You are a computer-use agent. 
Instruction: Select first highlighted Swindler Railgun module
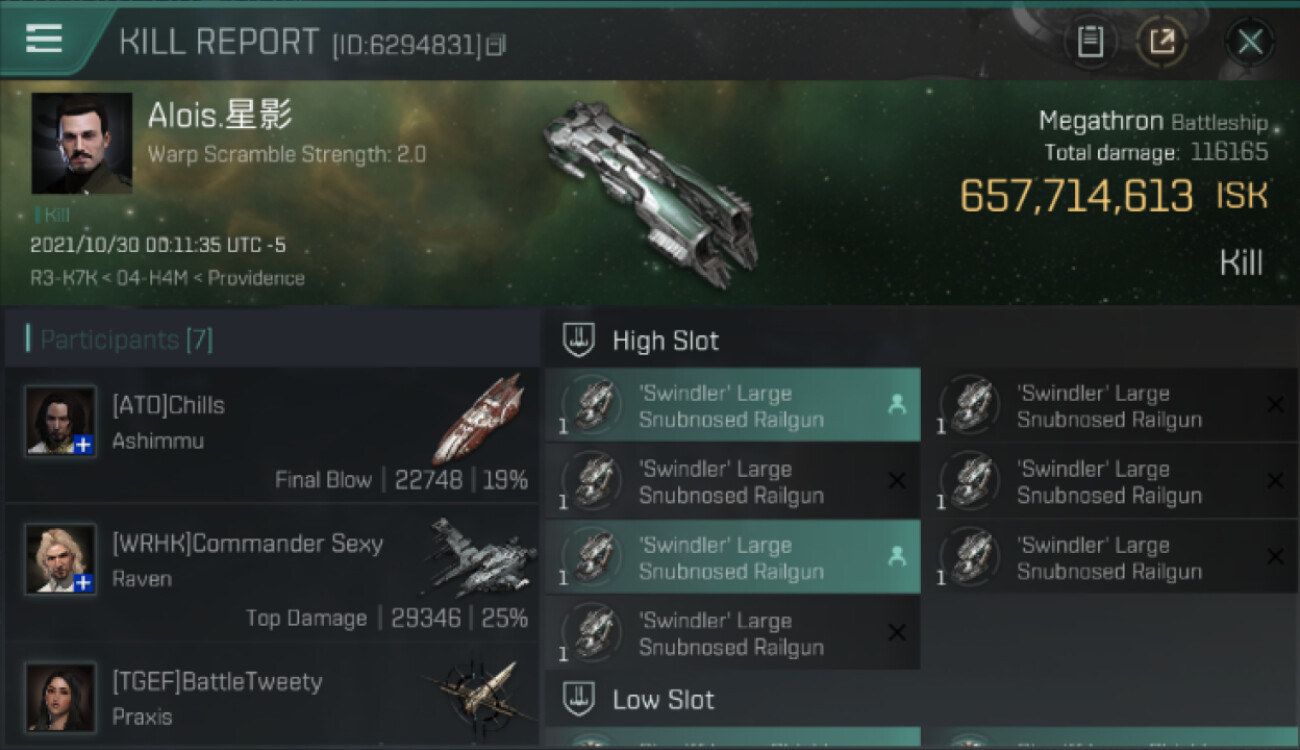[732, 405]
